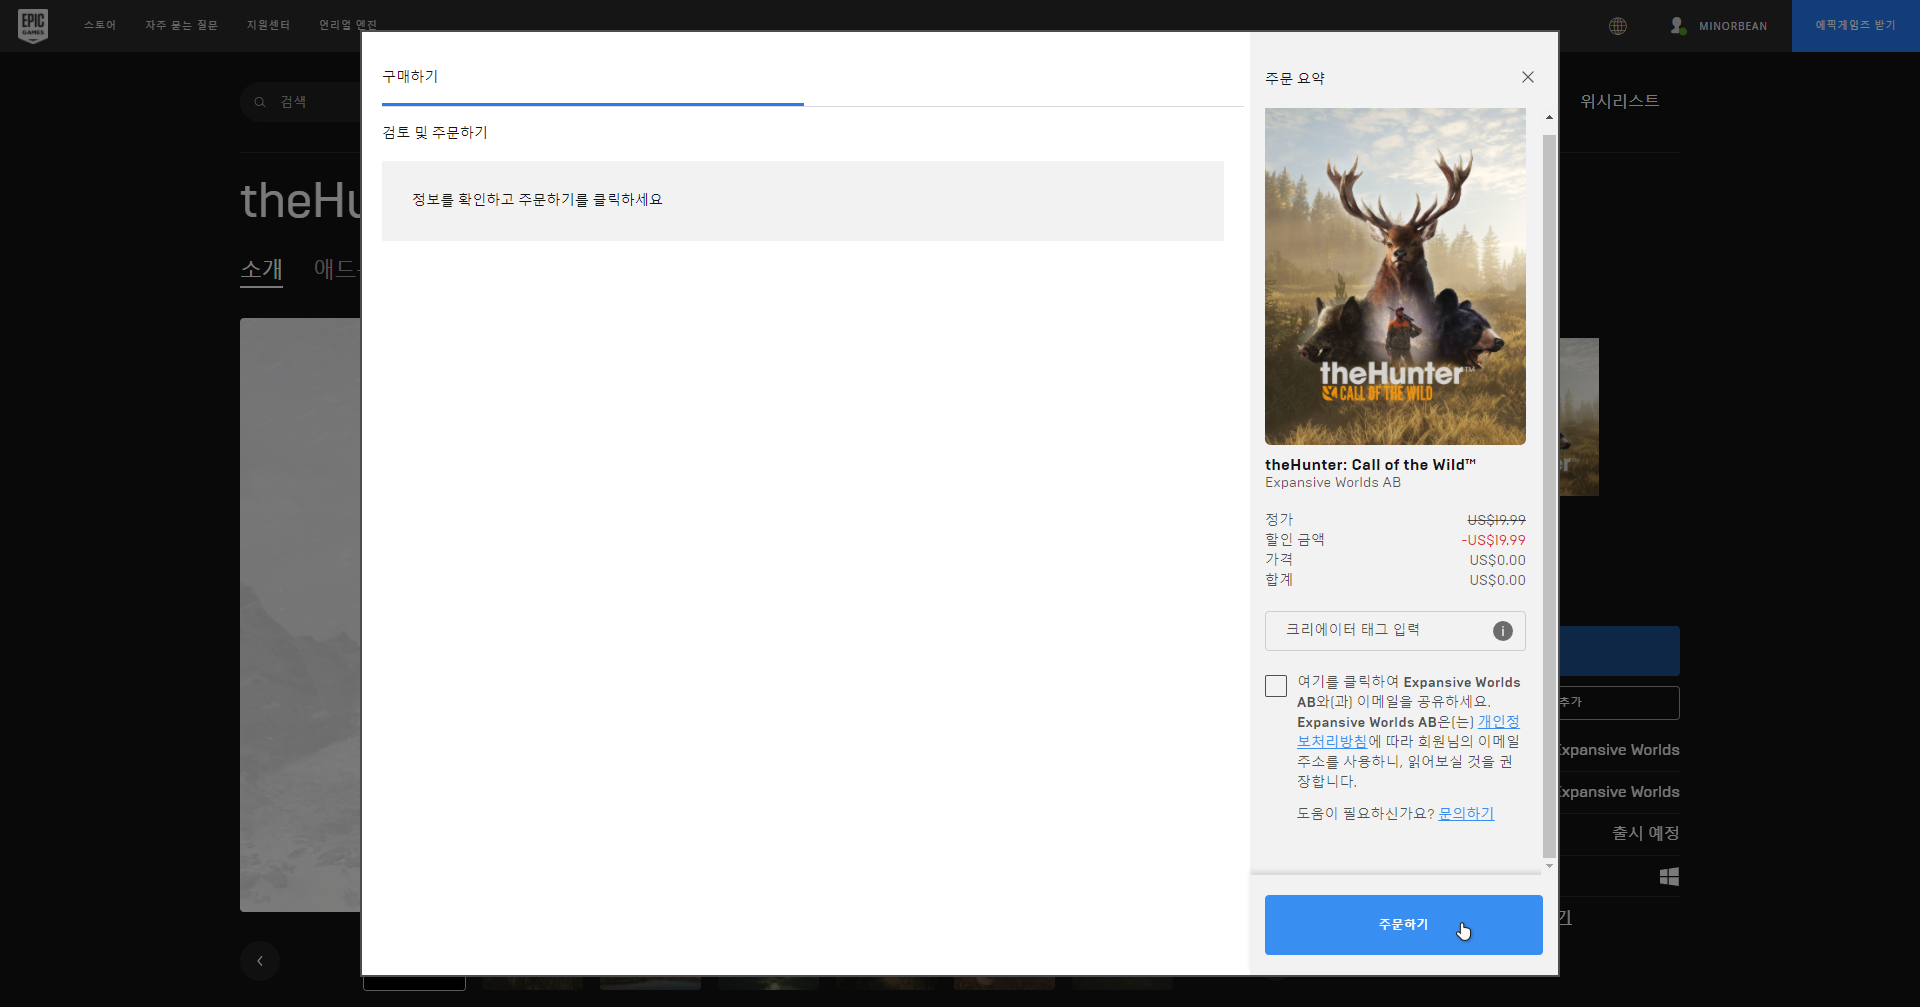Open the MINORBEAN account menu
The height and width of the screenshot is (1007, 1920).
click(1732, 26)
